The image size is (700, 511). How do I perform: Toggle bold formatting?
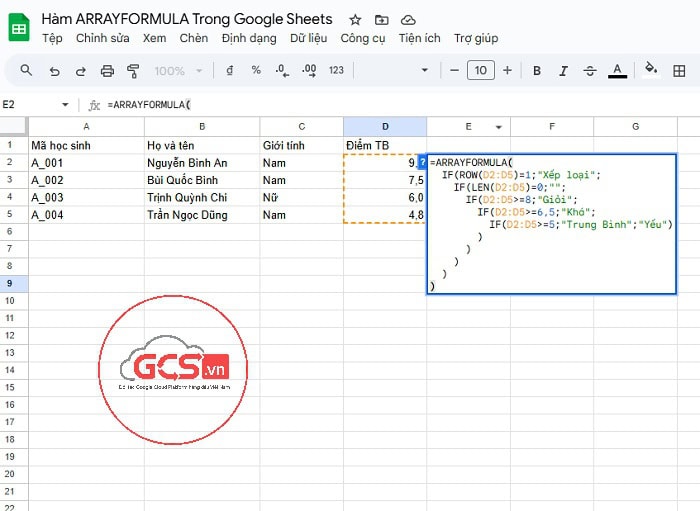(537, 71)
